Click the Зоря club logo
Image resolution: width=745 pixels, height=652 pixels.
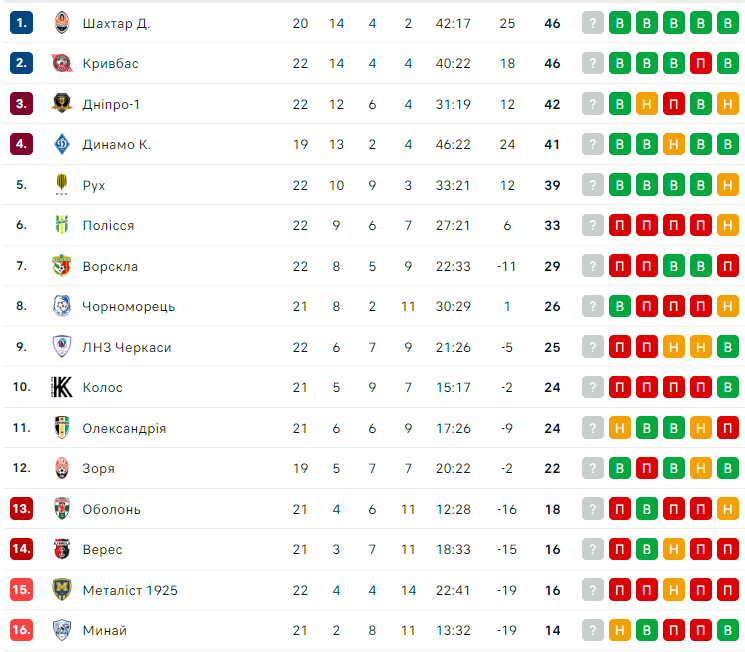coord(62,468)
